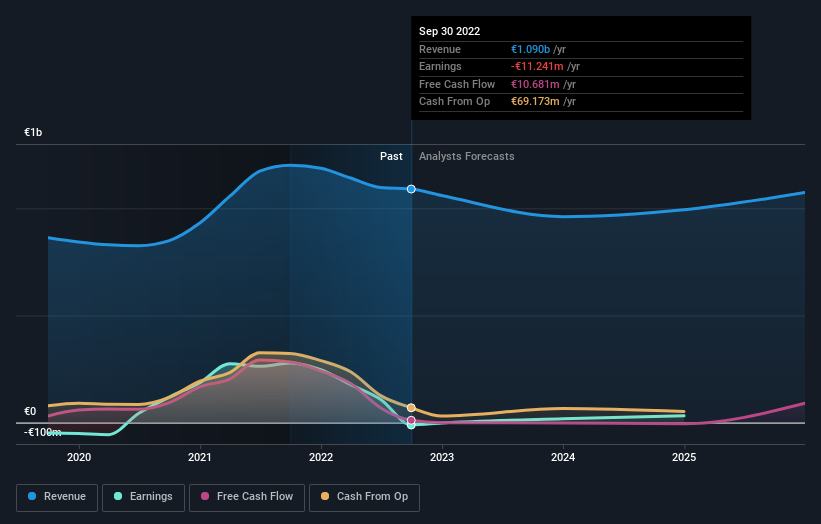Select the blue Revenue data point marker

411,189
